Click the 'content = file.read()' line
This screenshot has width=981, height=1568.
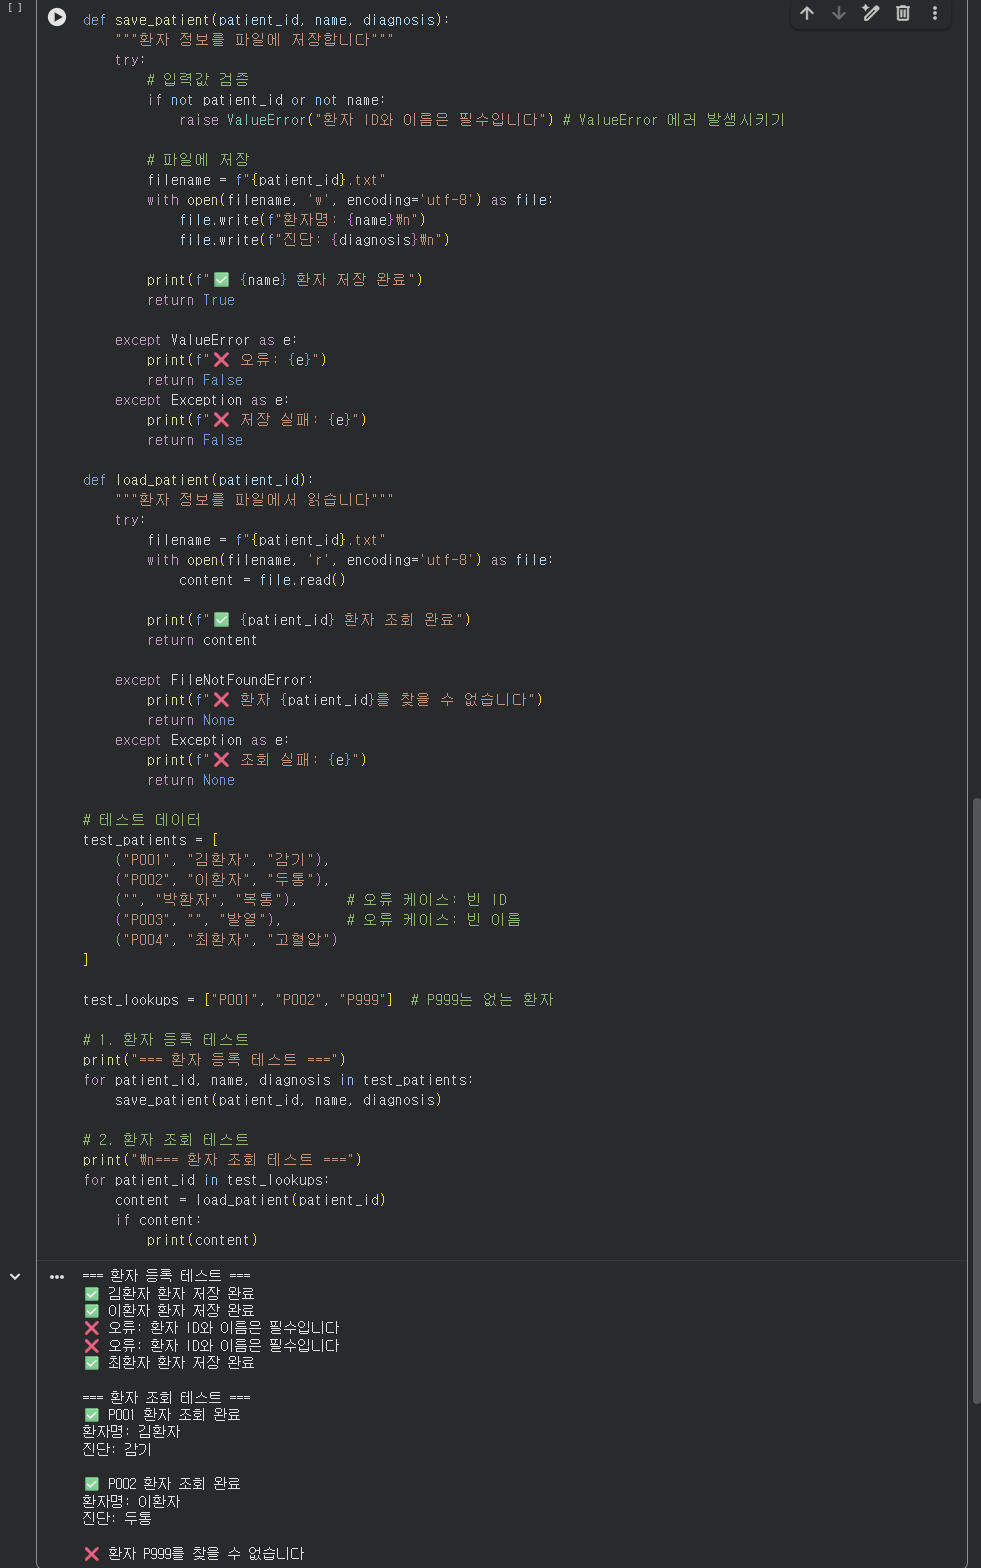click(x=262, y=580)
